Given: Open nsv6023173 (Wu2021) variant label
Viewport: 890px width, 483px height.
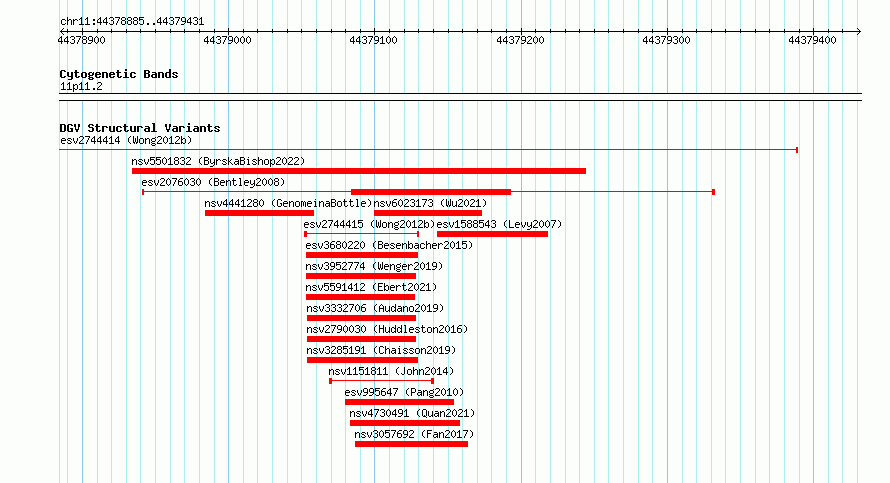Looking at the screenshot, I should pyautogui.click(x=430, y=203).
